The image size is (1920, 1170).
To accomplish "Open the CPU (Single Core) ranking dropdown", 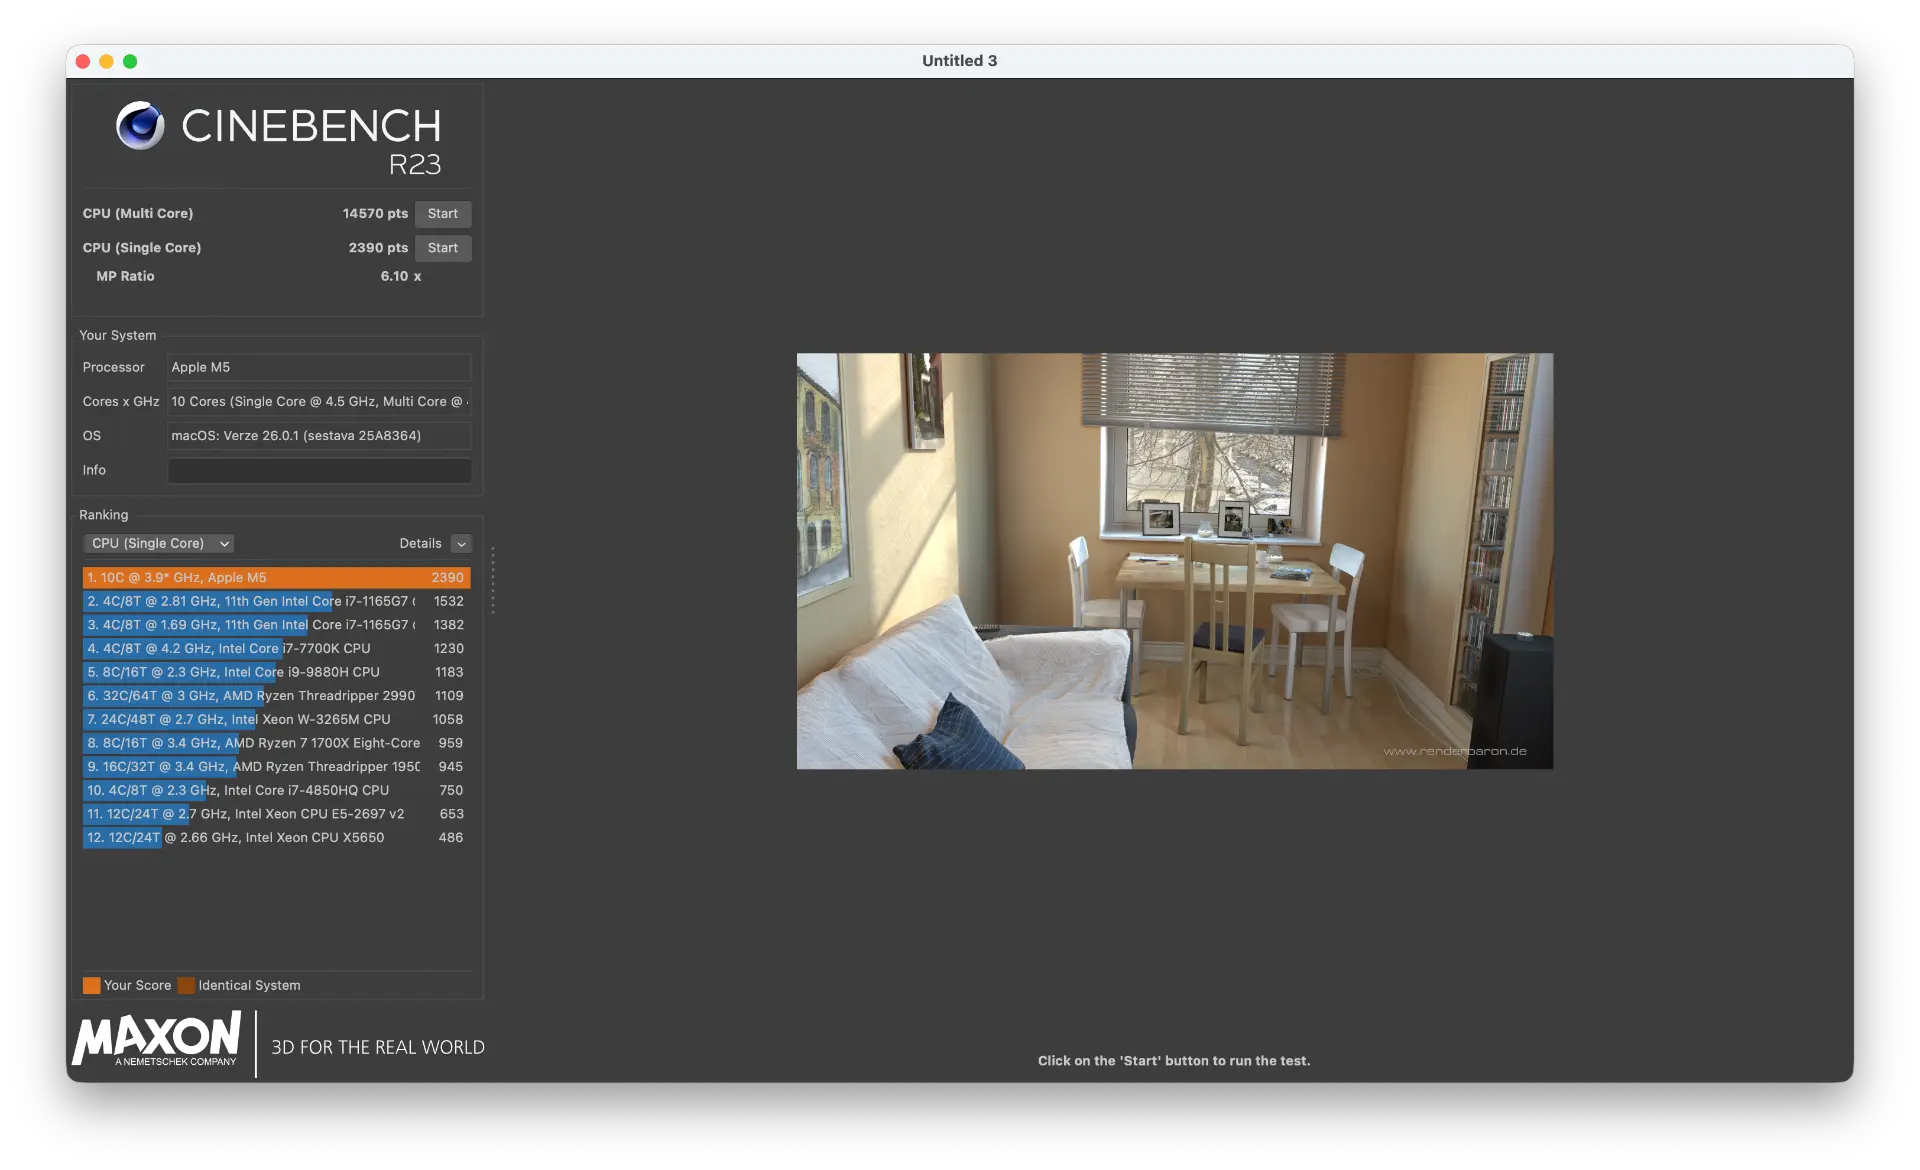I will pos(159,543).
